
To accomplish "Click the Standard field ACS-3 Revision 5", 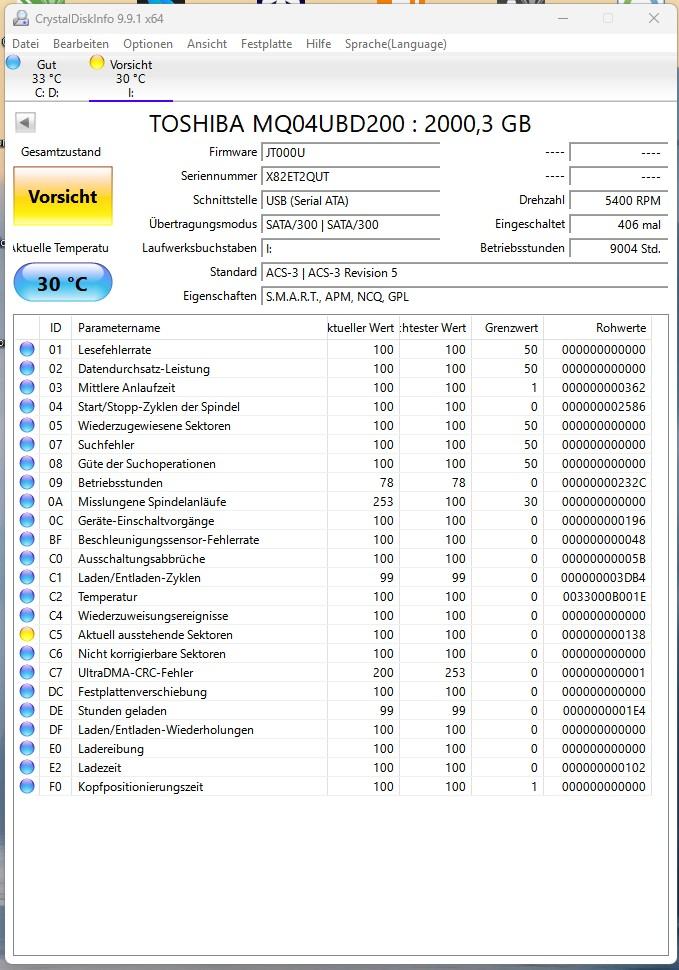I will (464, 273).
